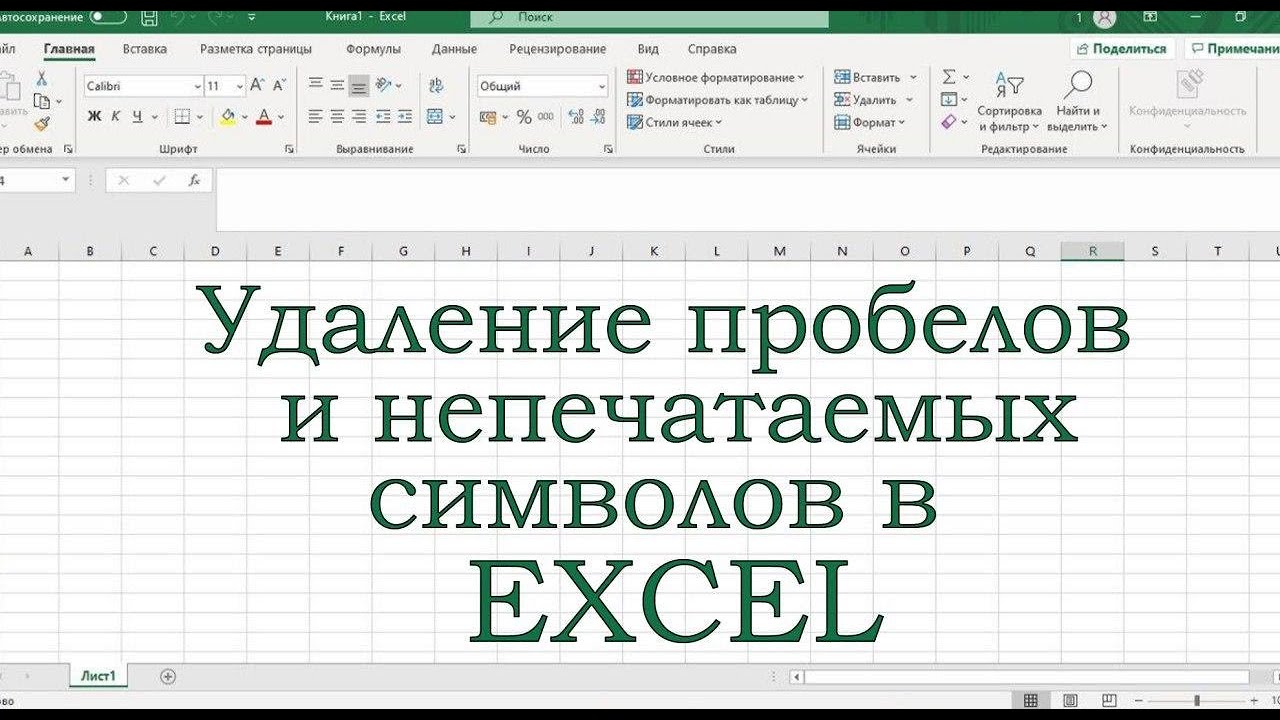1280x720 pixels.
Task: Click the Borders grid icon
Action: pyautogui.click(x=182, y=117)
